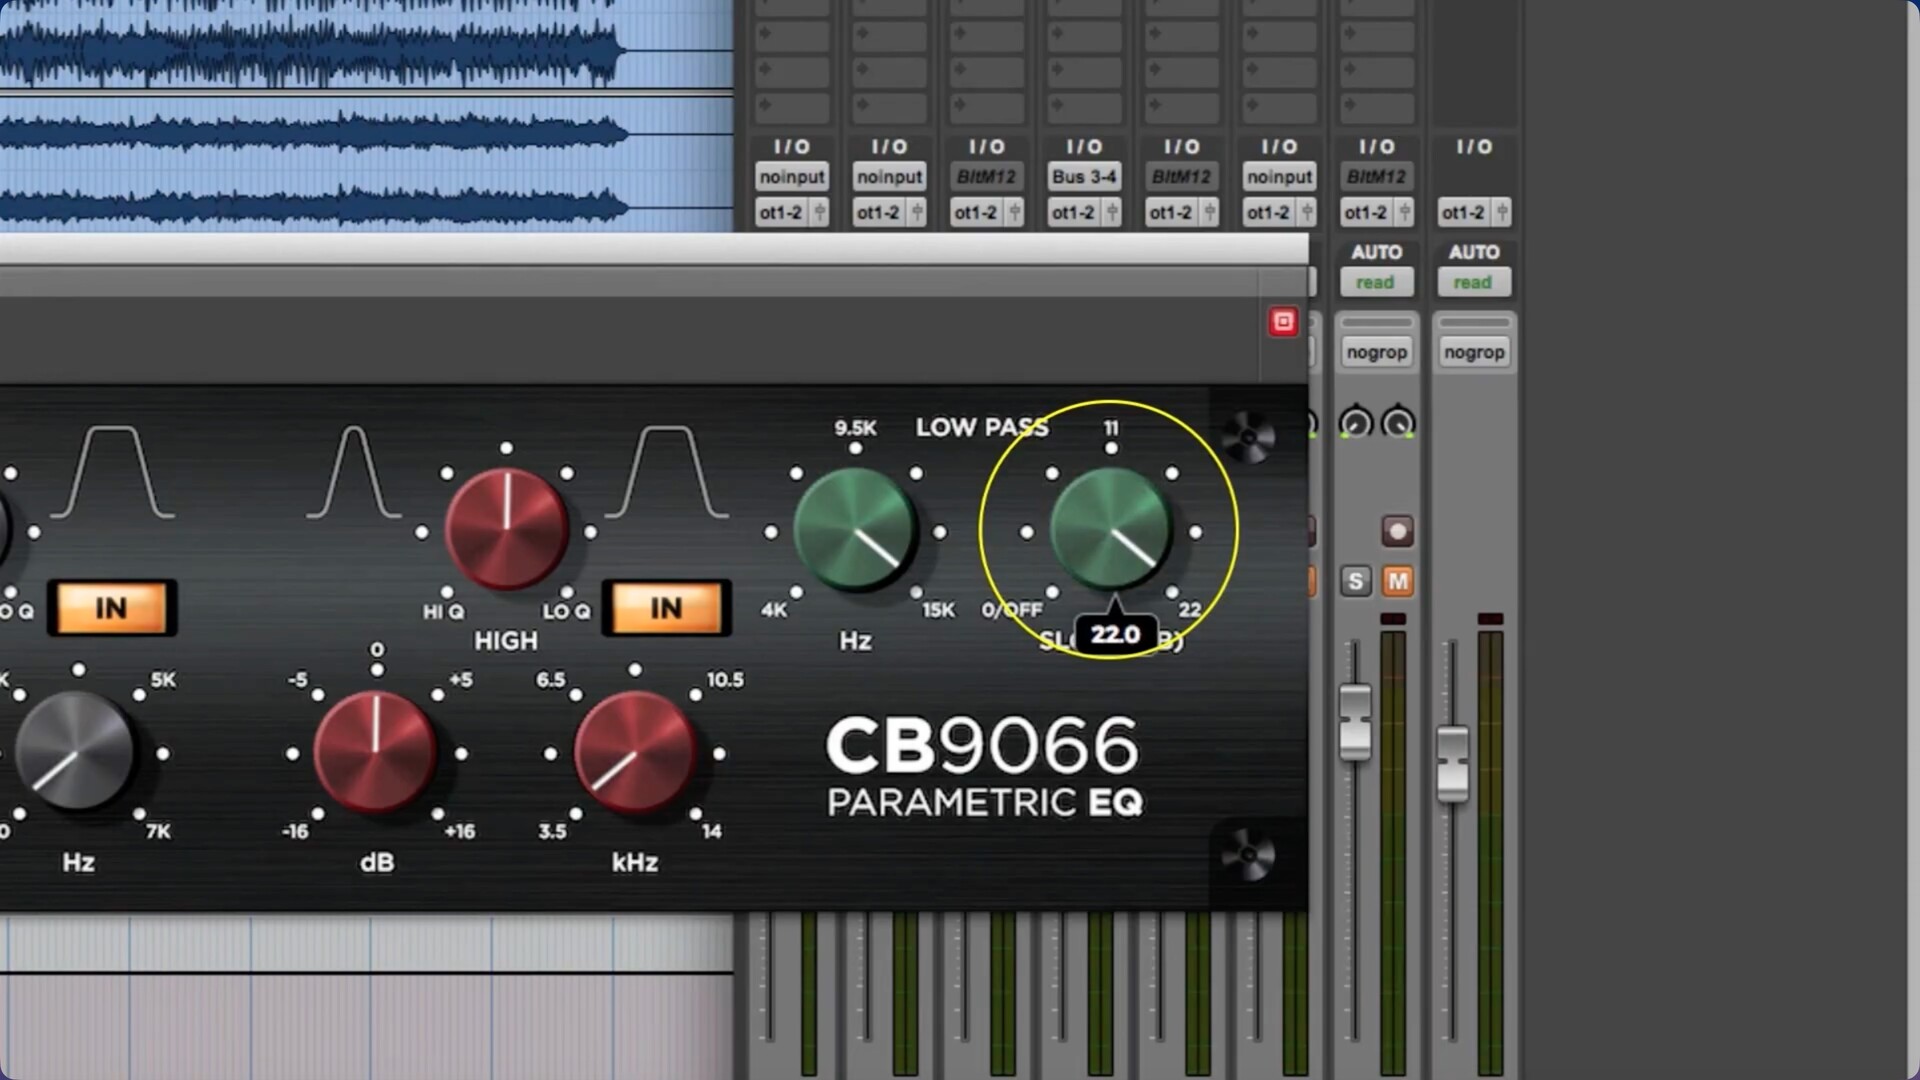Toggle the left band IN button
The height and width of the screenshot is (1080, 1920).
(x=111, y=608)
